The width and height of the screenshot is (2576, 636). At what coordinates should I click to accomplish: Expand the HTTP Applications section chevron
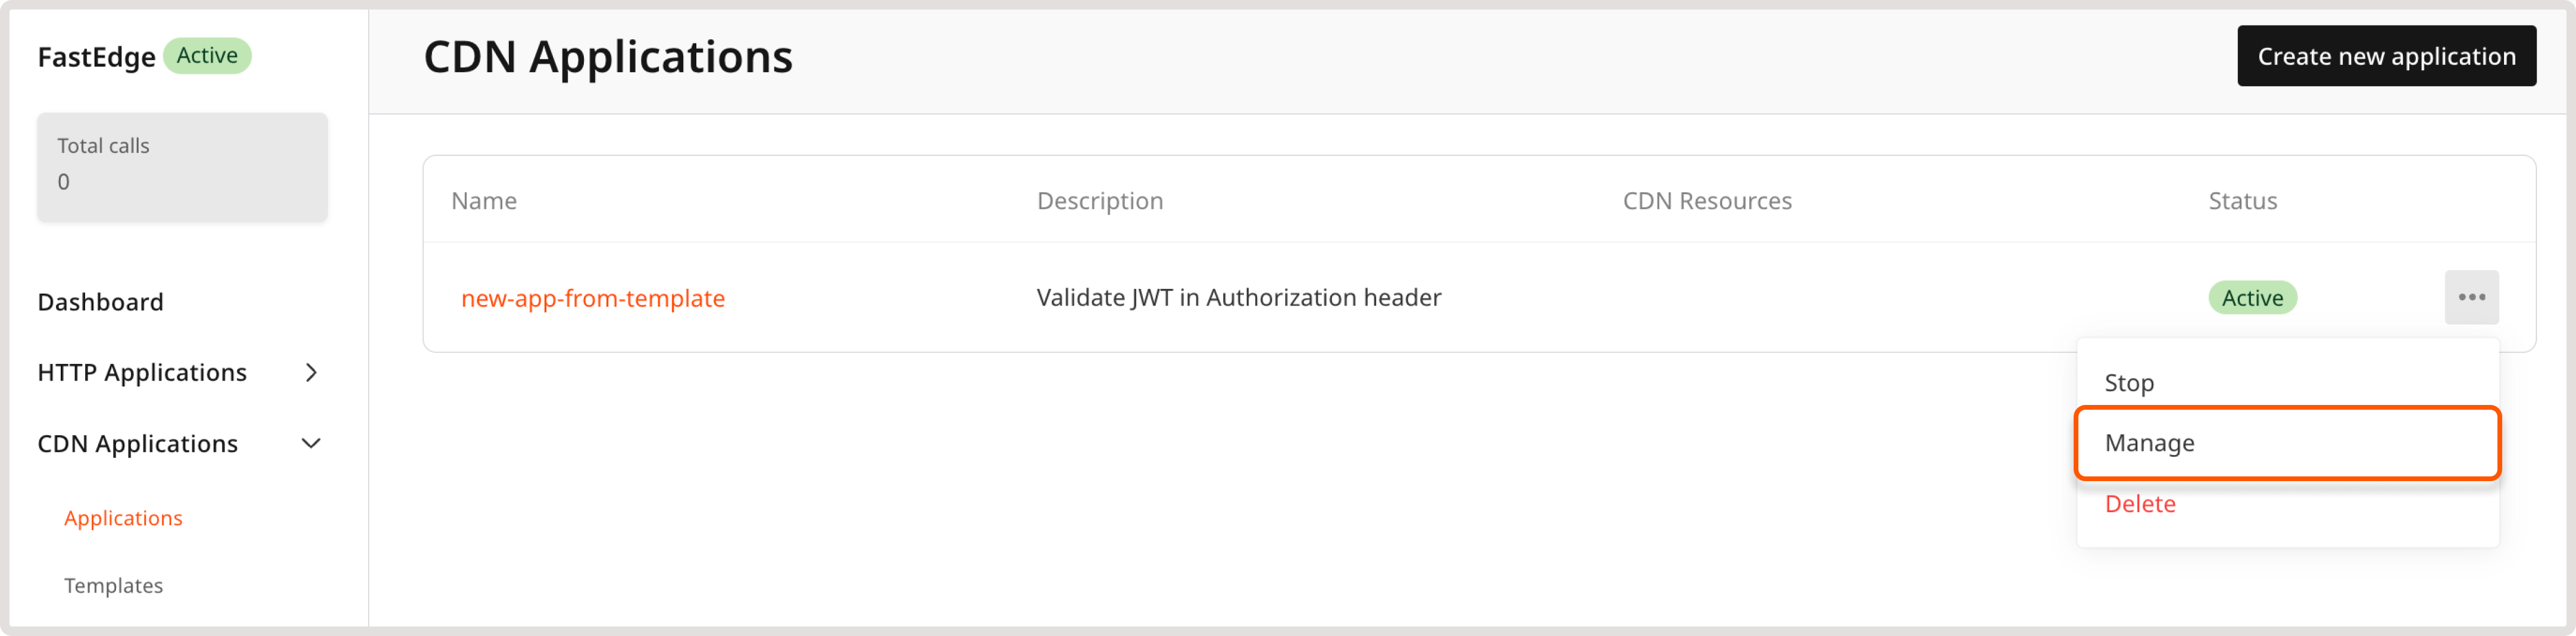[311, 372]
